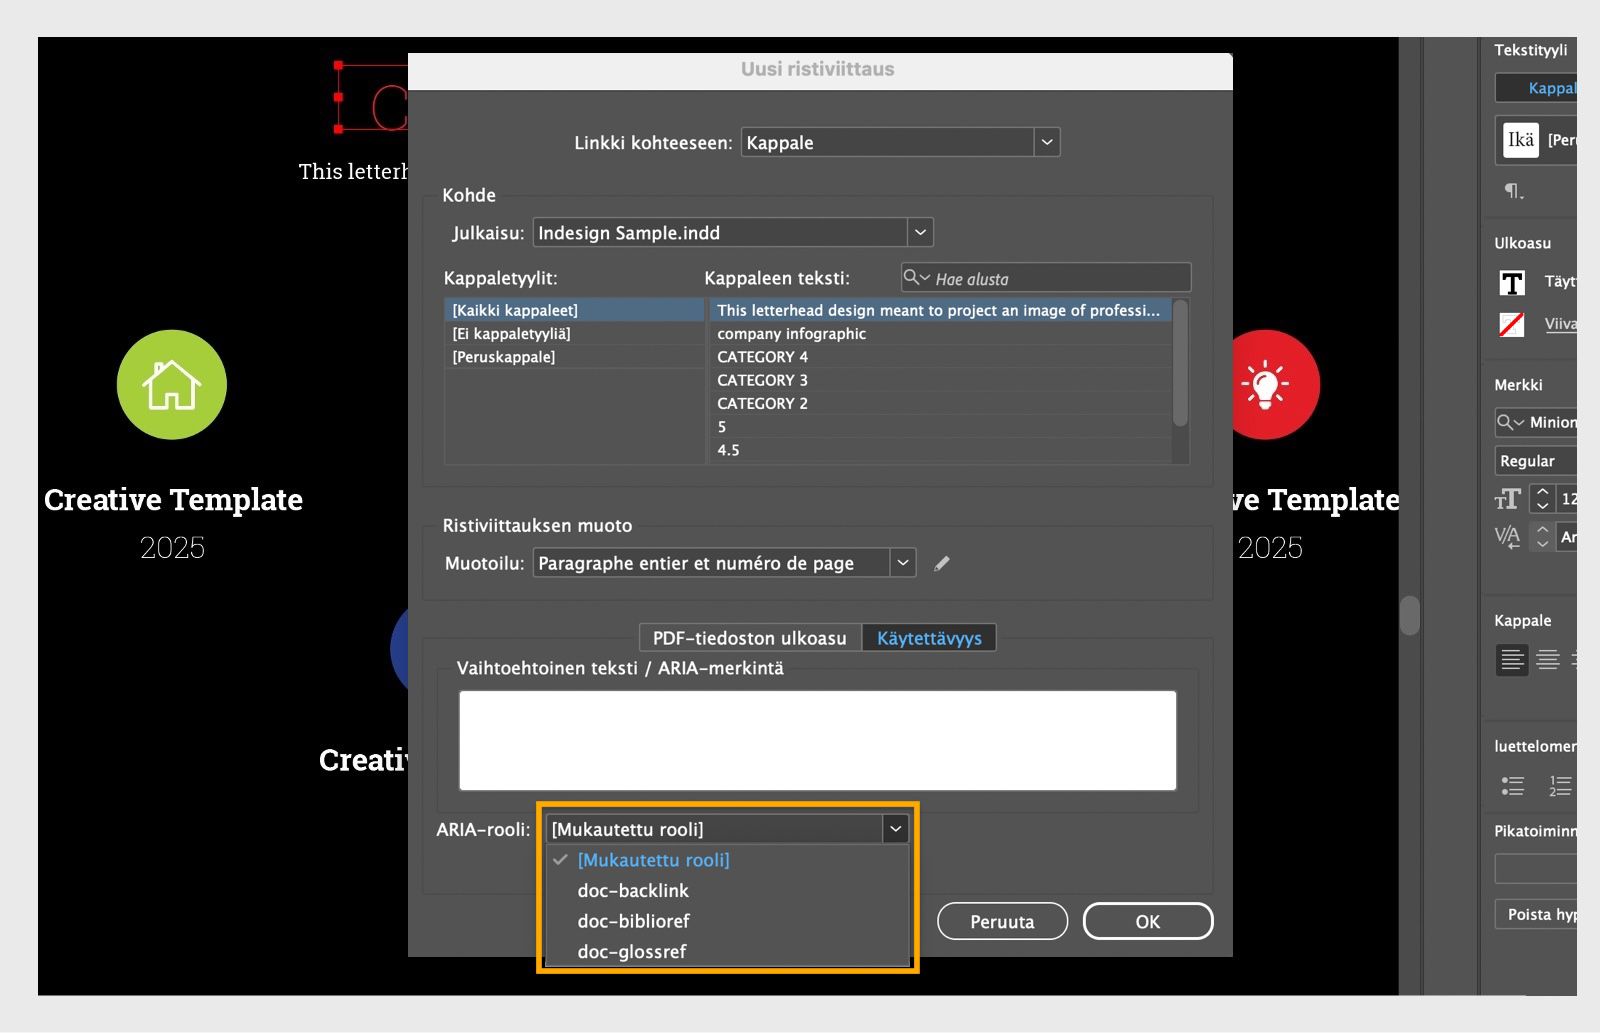The image size is (1600, 1033).
Task: Click the '2025' text under the home icon
Action: [172, 548]
